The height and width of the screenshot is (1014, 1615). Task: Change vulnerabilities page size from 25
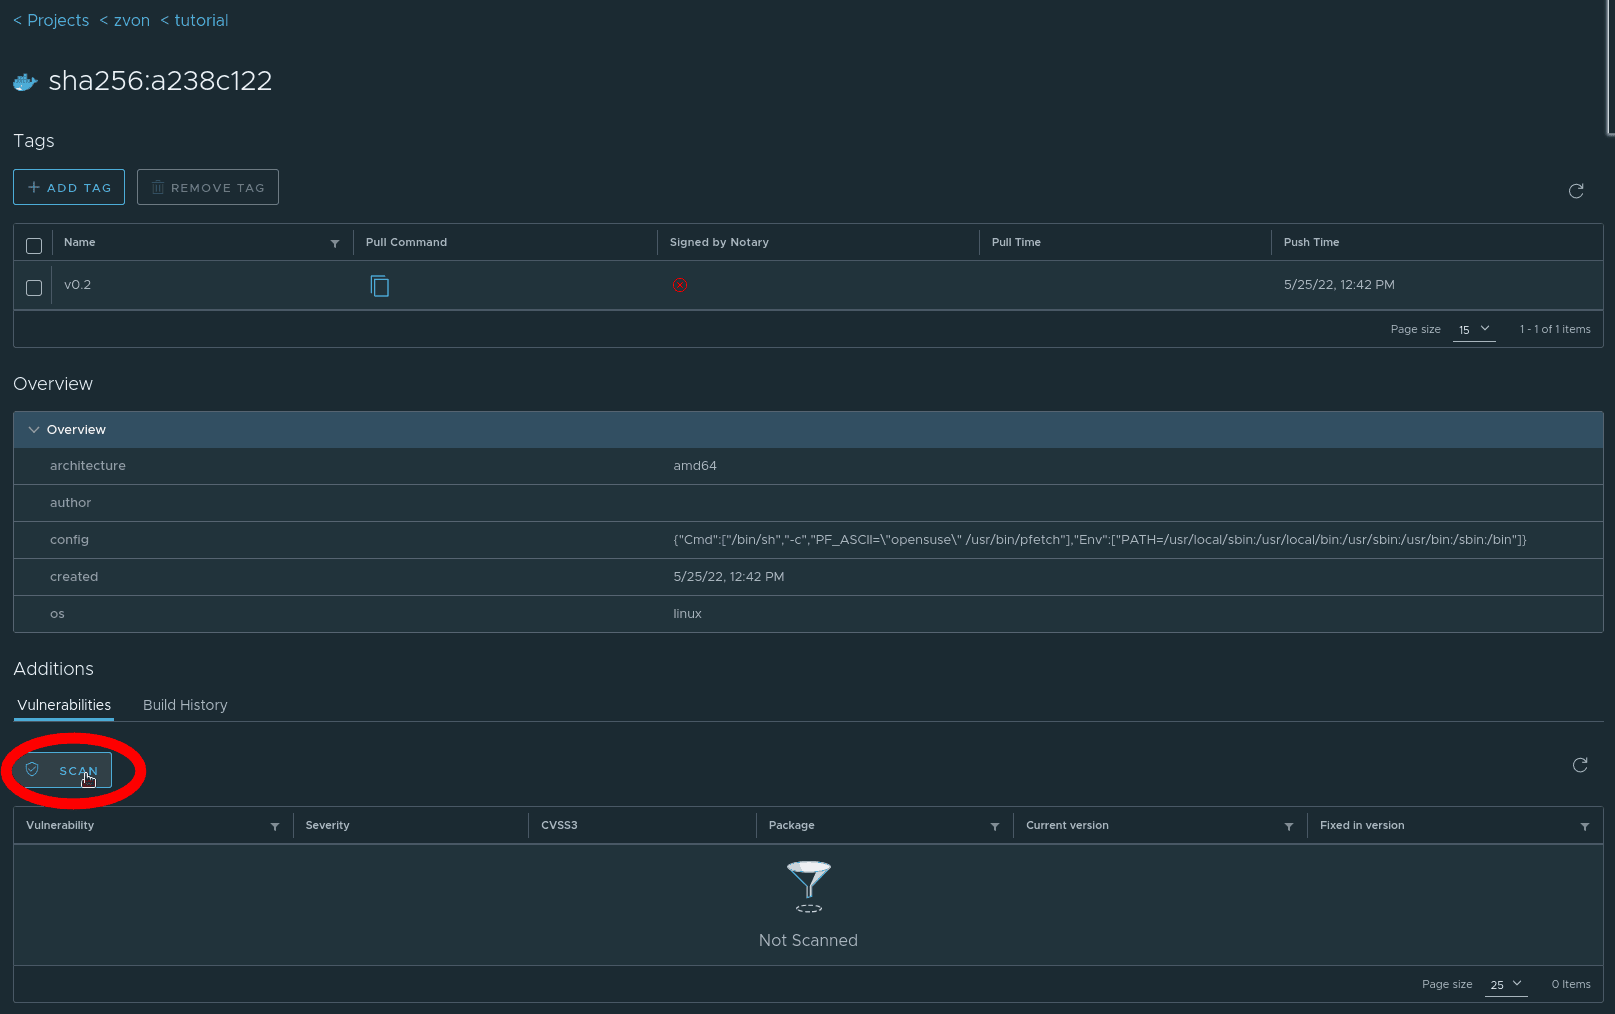tap(1506, 984)
